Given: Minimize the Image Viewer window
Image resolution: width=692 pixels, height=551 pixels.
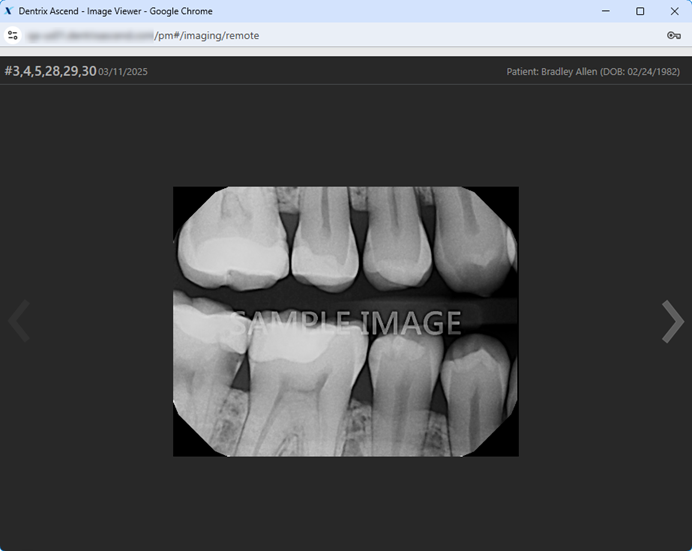Looking at the screenshot, I should pyautogui.click(x=606, y=11).
